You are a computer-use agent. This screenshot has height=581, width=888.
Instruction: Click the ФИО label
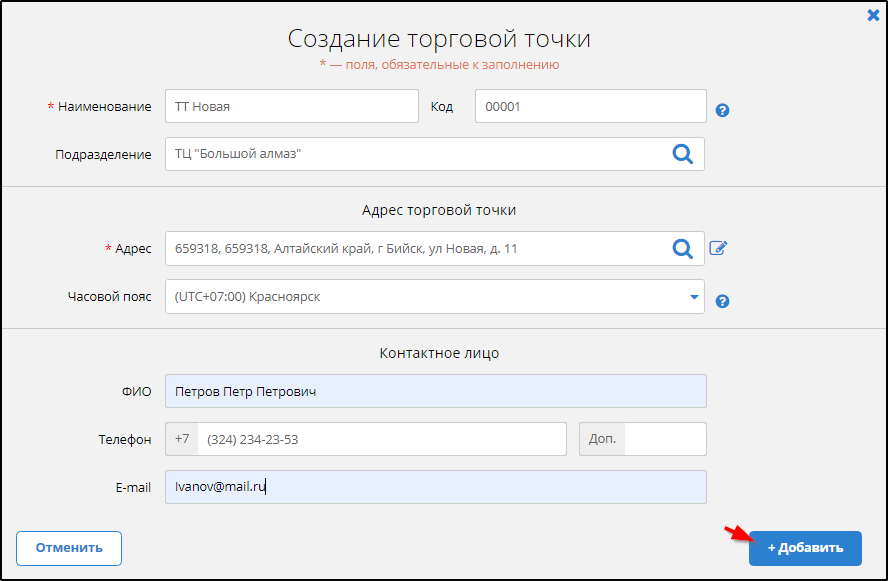(x=136, y=392)
